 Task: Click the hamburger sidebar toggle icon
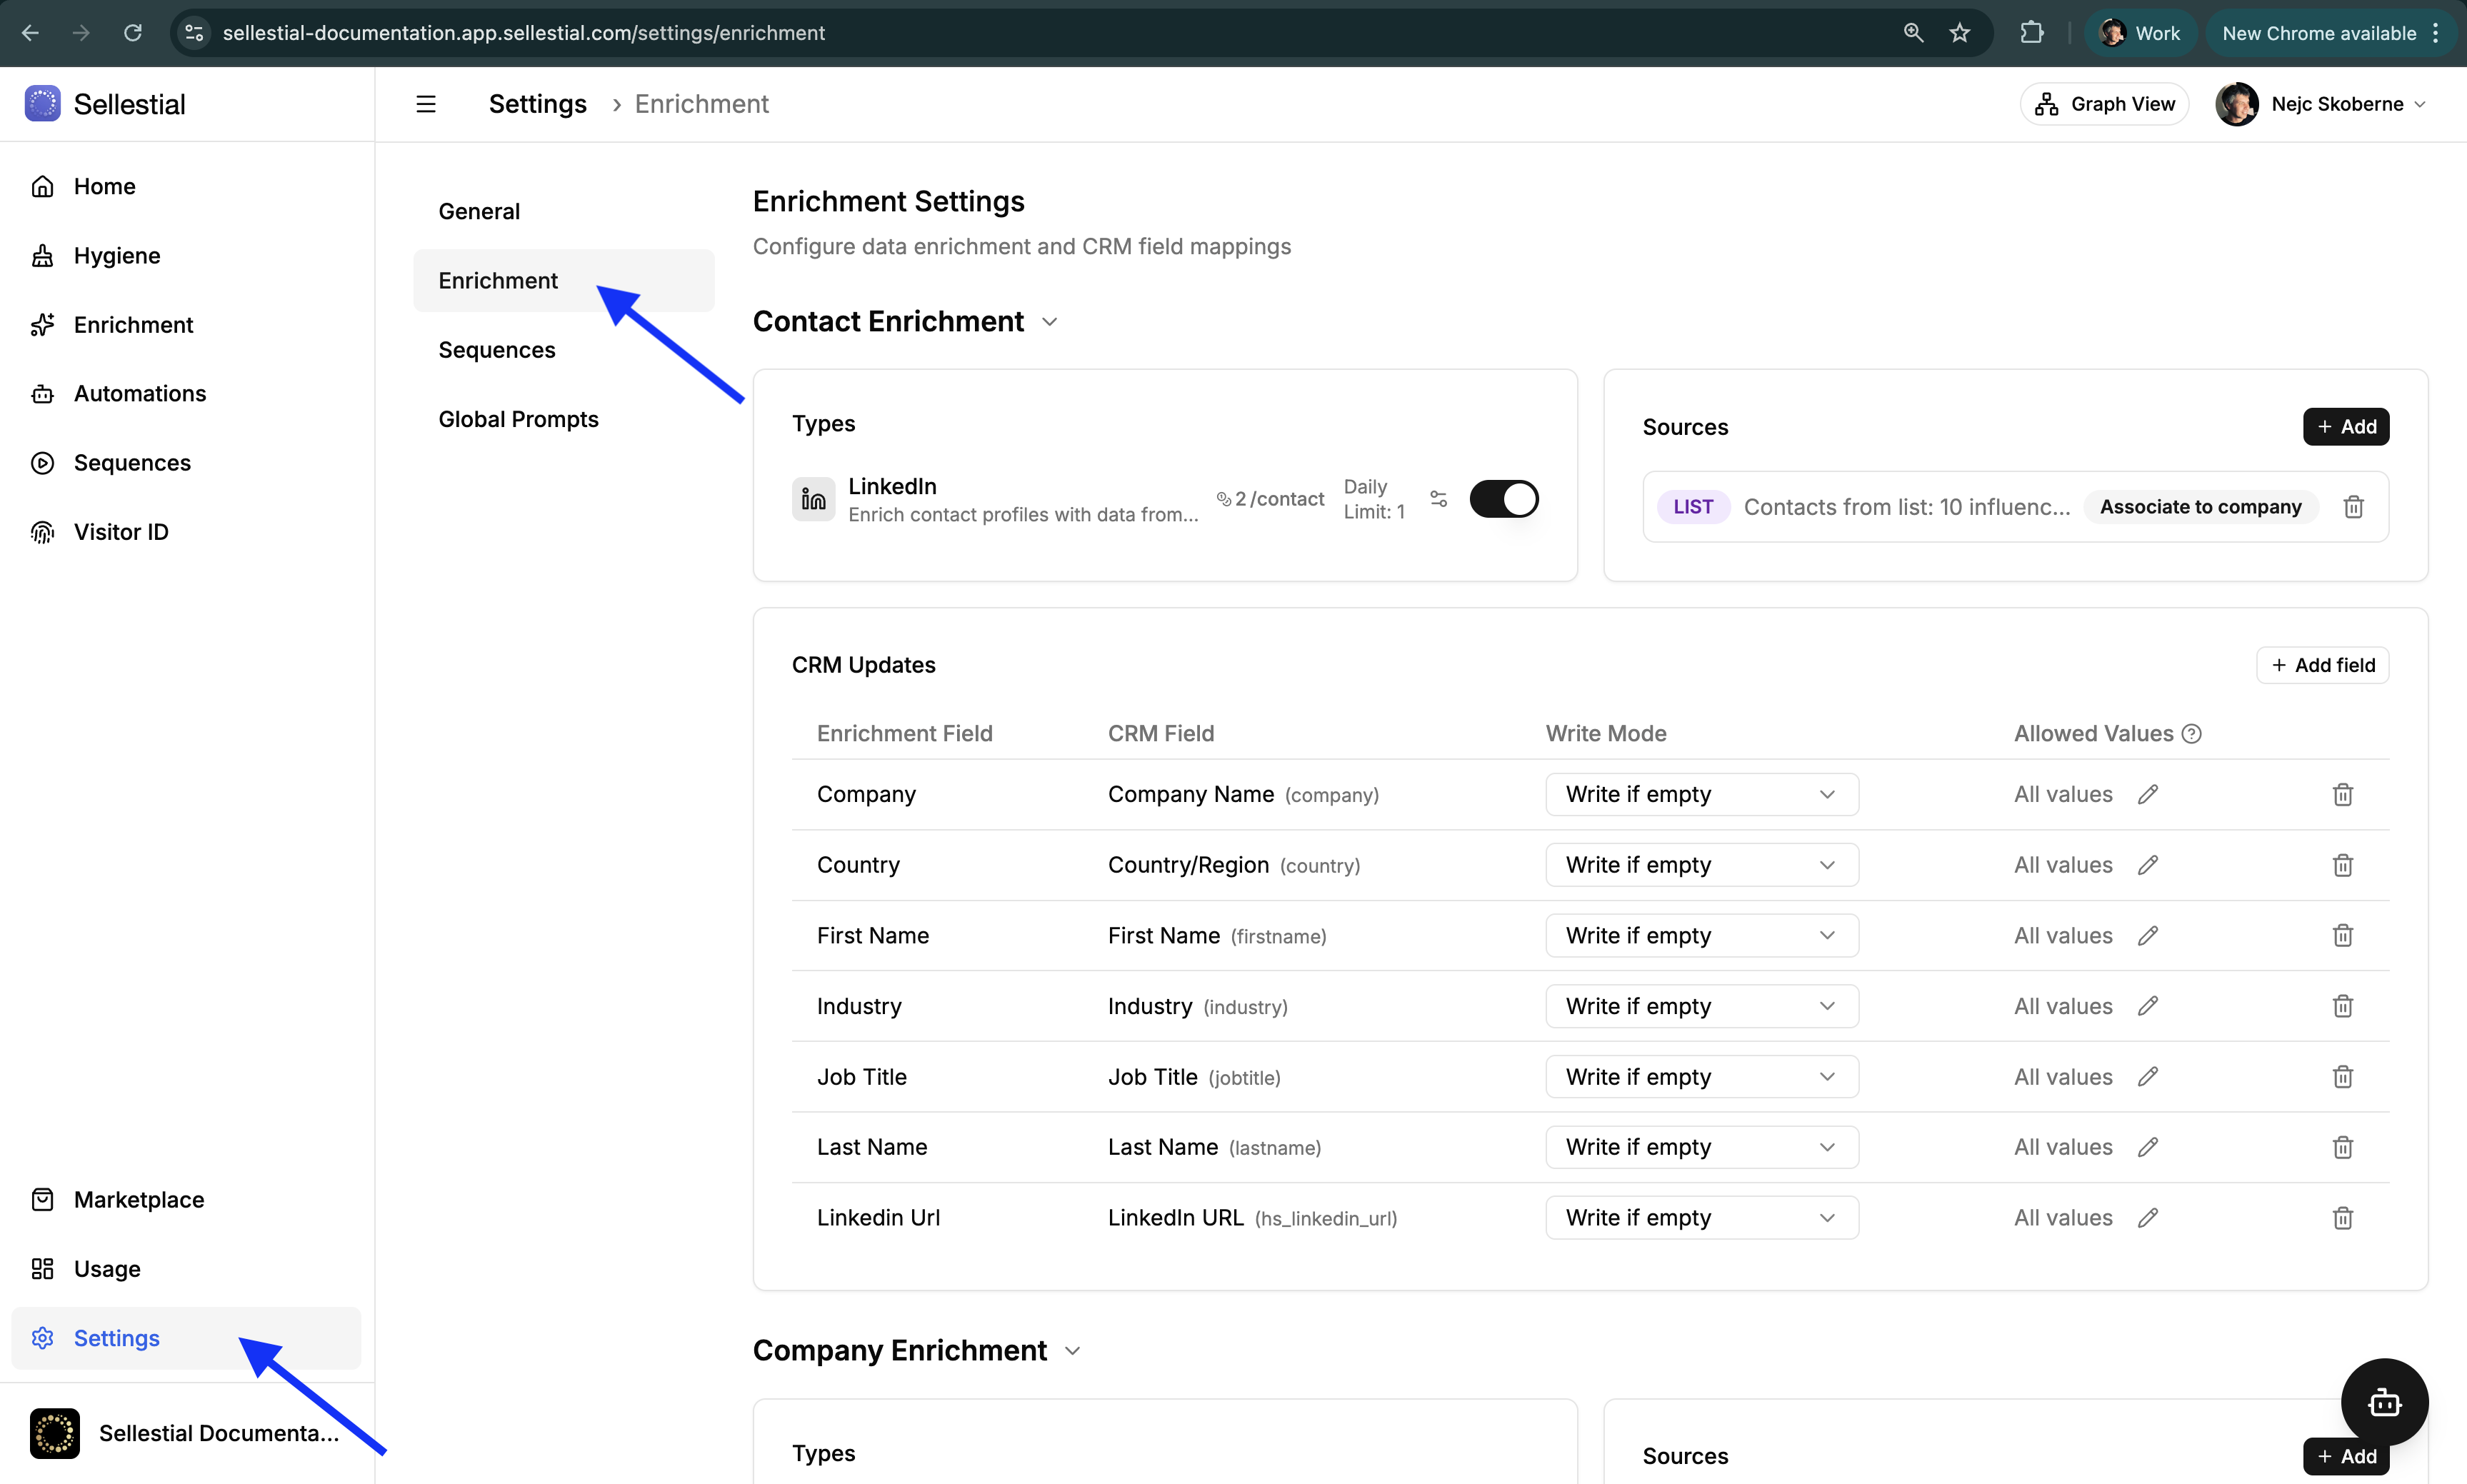tap(426, 104)
